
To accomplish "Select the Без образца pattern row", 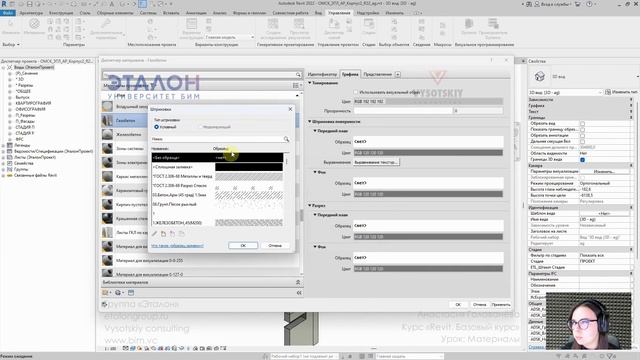I will 217,158.
